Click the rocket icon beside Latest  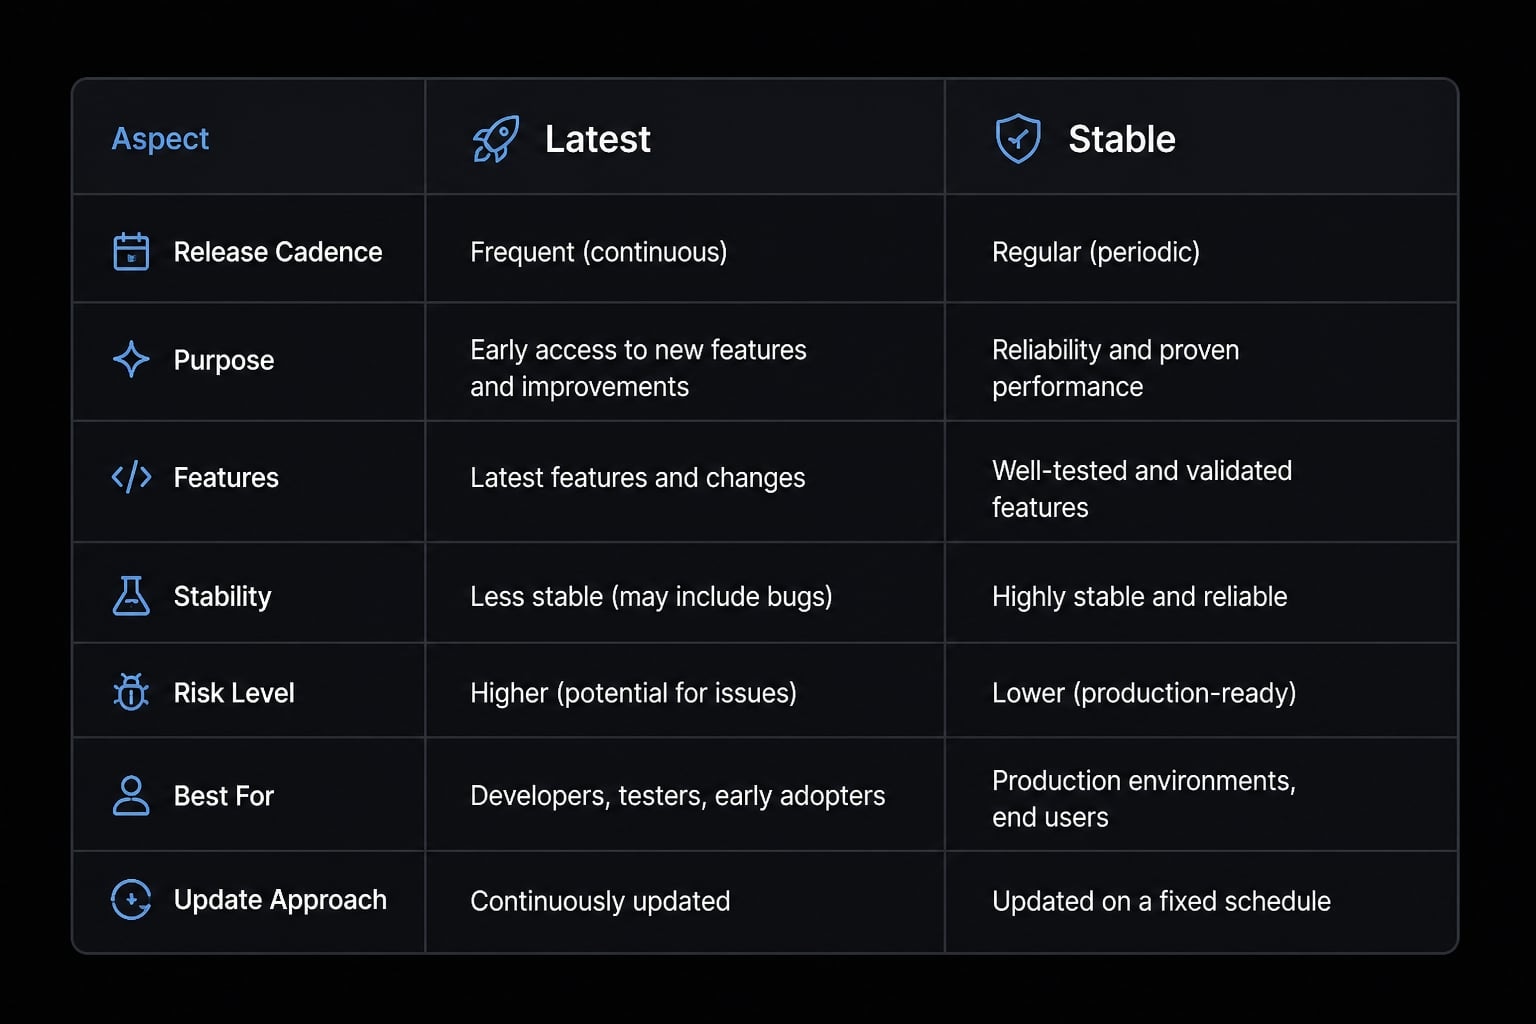[496, 139]
